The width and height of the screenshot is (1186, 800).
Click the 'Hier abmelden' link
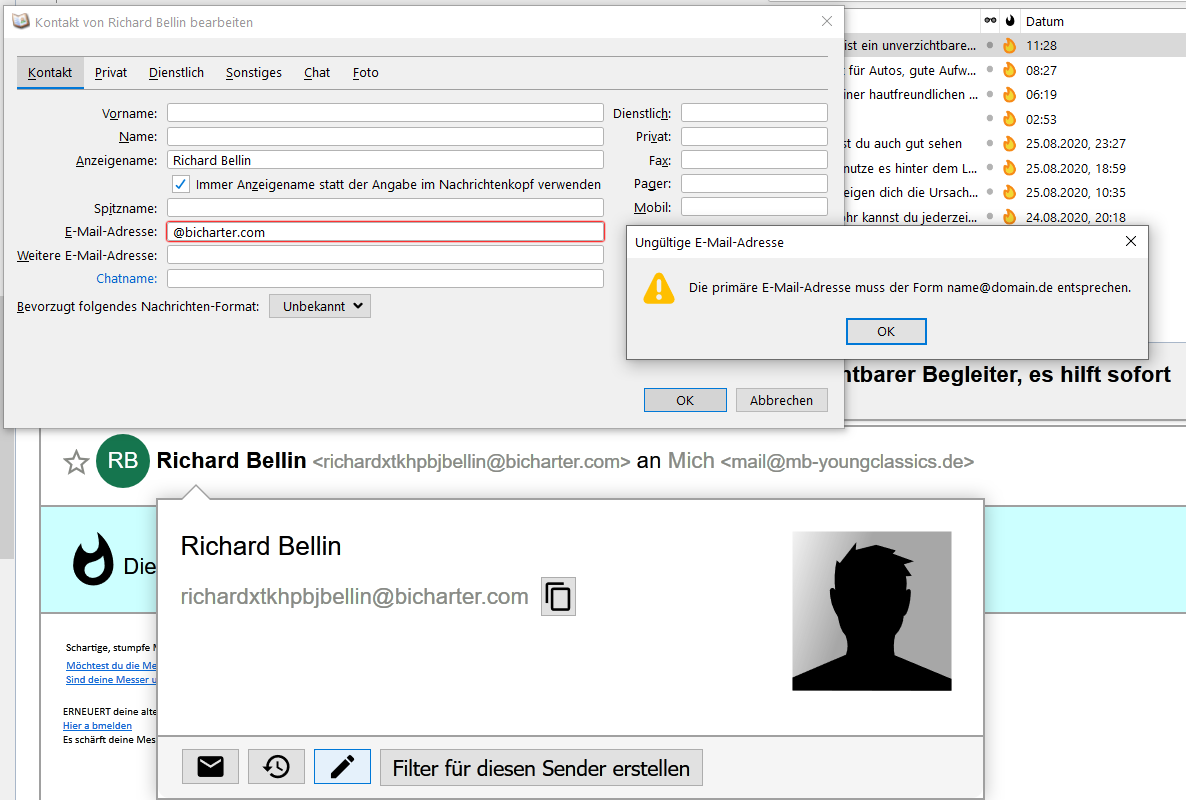pos(97,725)
